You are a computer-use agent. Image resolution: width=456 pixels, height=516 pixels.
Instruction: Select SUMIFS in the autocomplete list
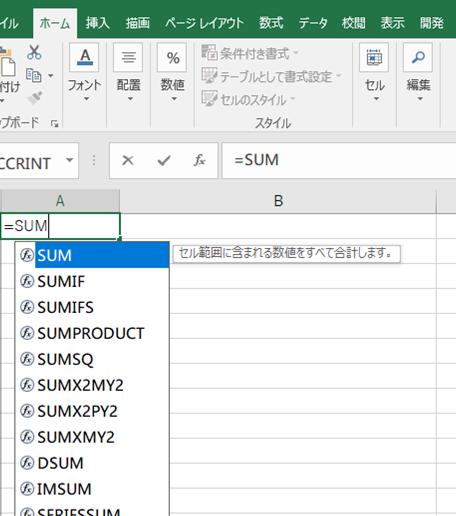tap(92, 307)
